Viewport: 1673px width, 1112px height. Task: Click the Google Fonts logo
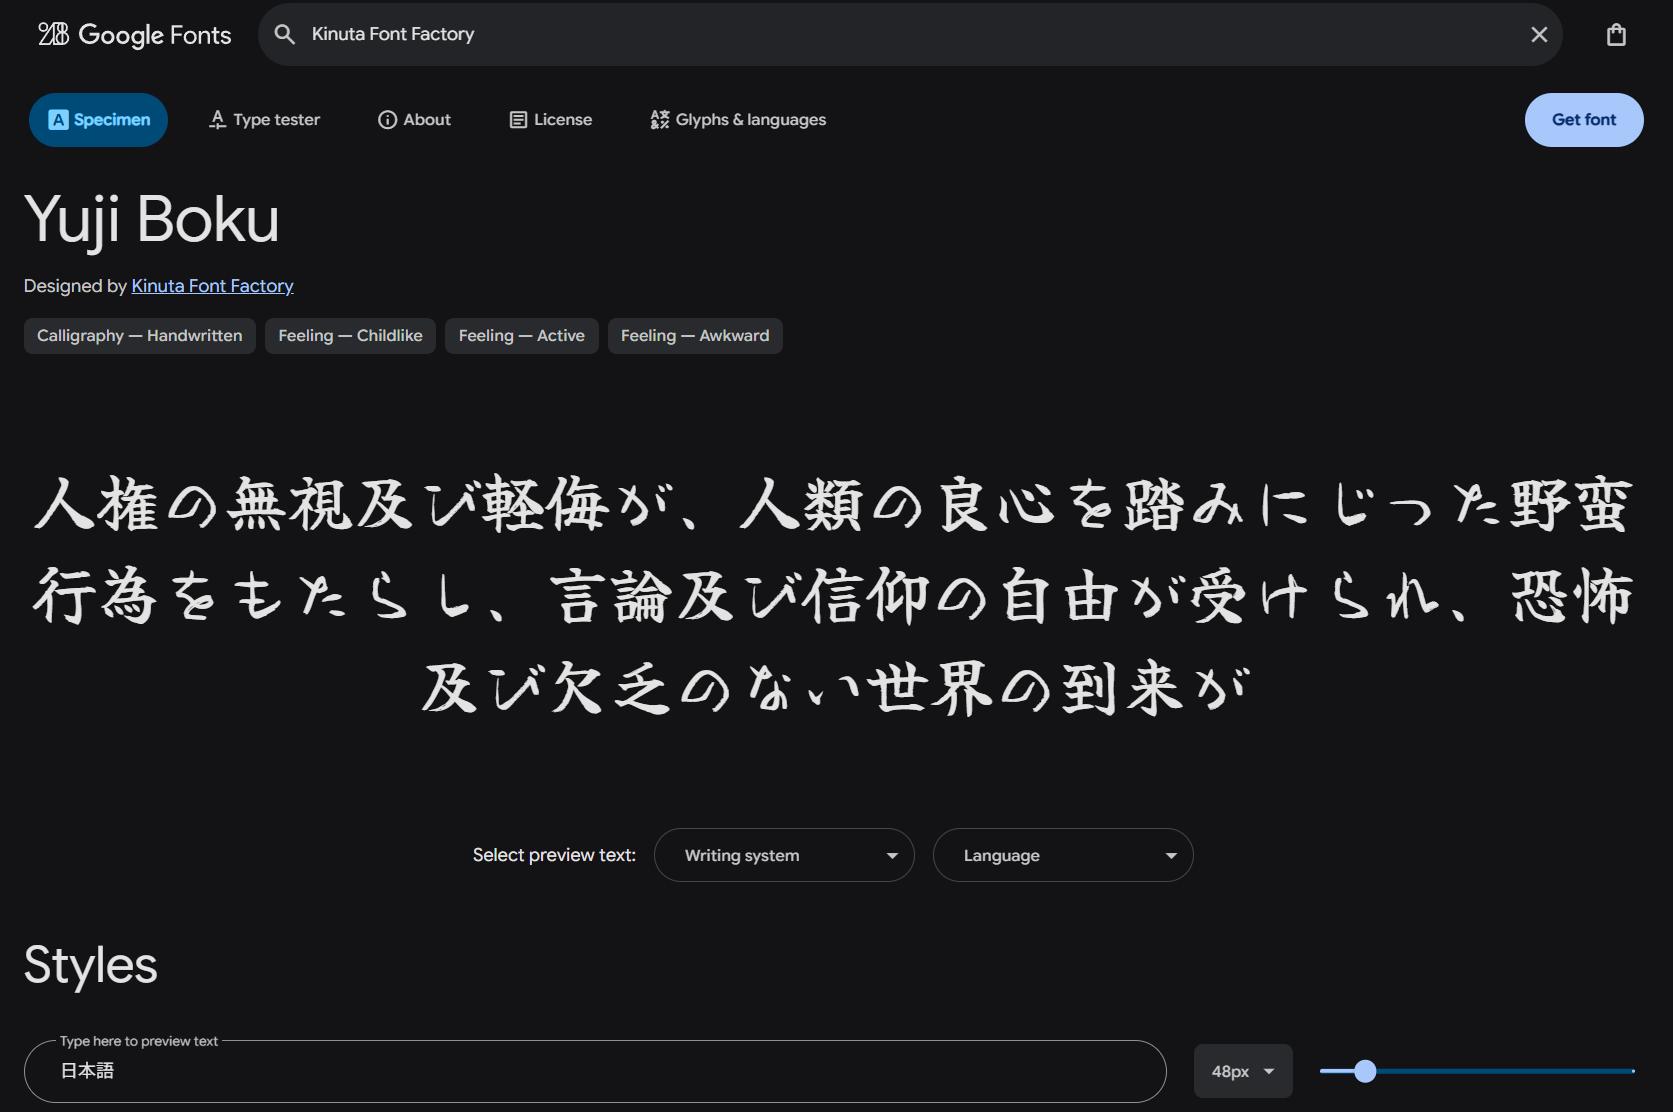[x=133, y=34]
